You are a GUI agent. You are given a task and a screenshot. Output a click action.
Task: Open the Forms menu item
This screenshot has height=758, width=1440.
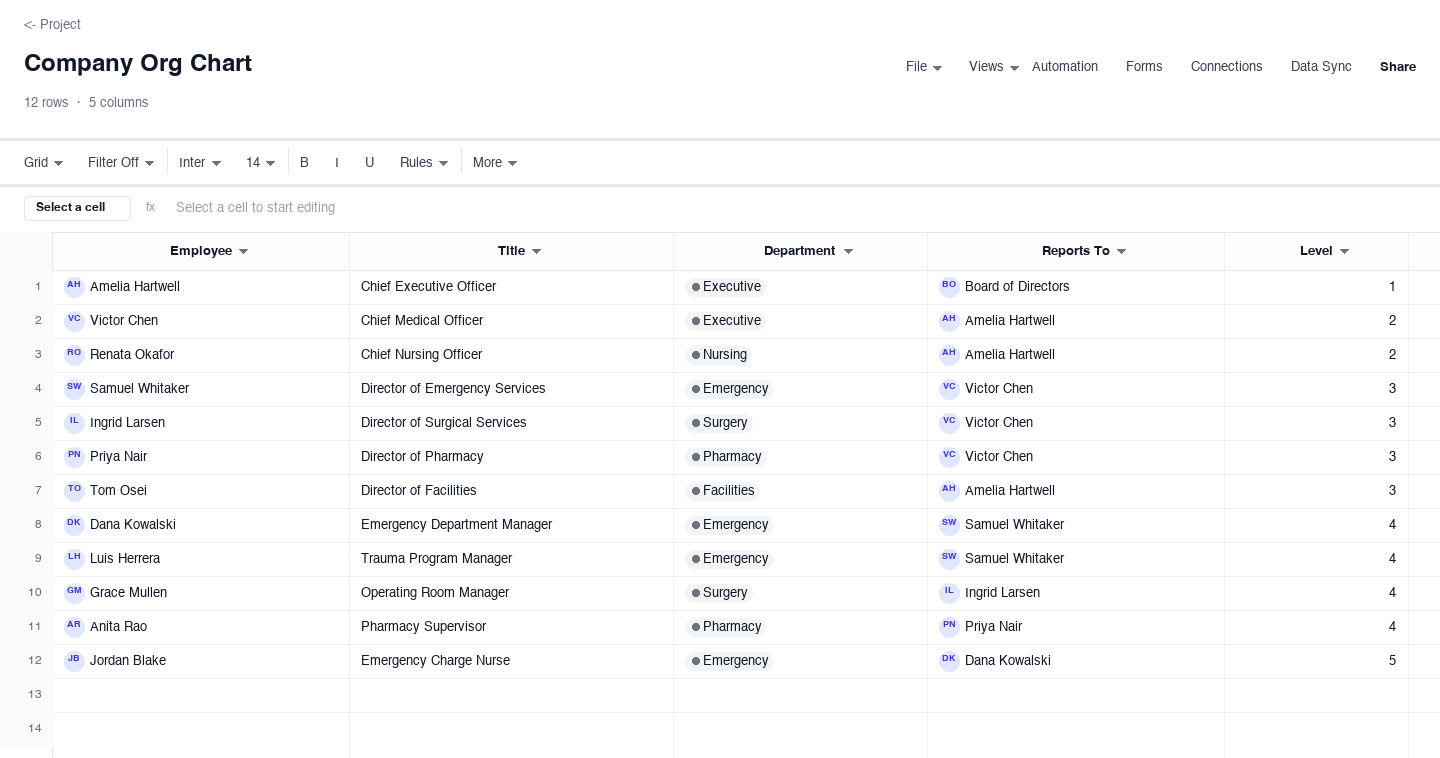pyautogui.click(x=1144, y=67)
